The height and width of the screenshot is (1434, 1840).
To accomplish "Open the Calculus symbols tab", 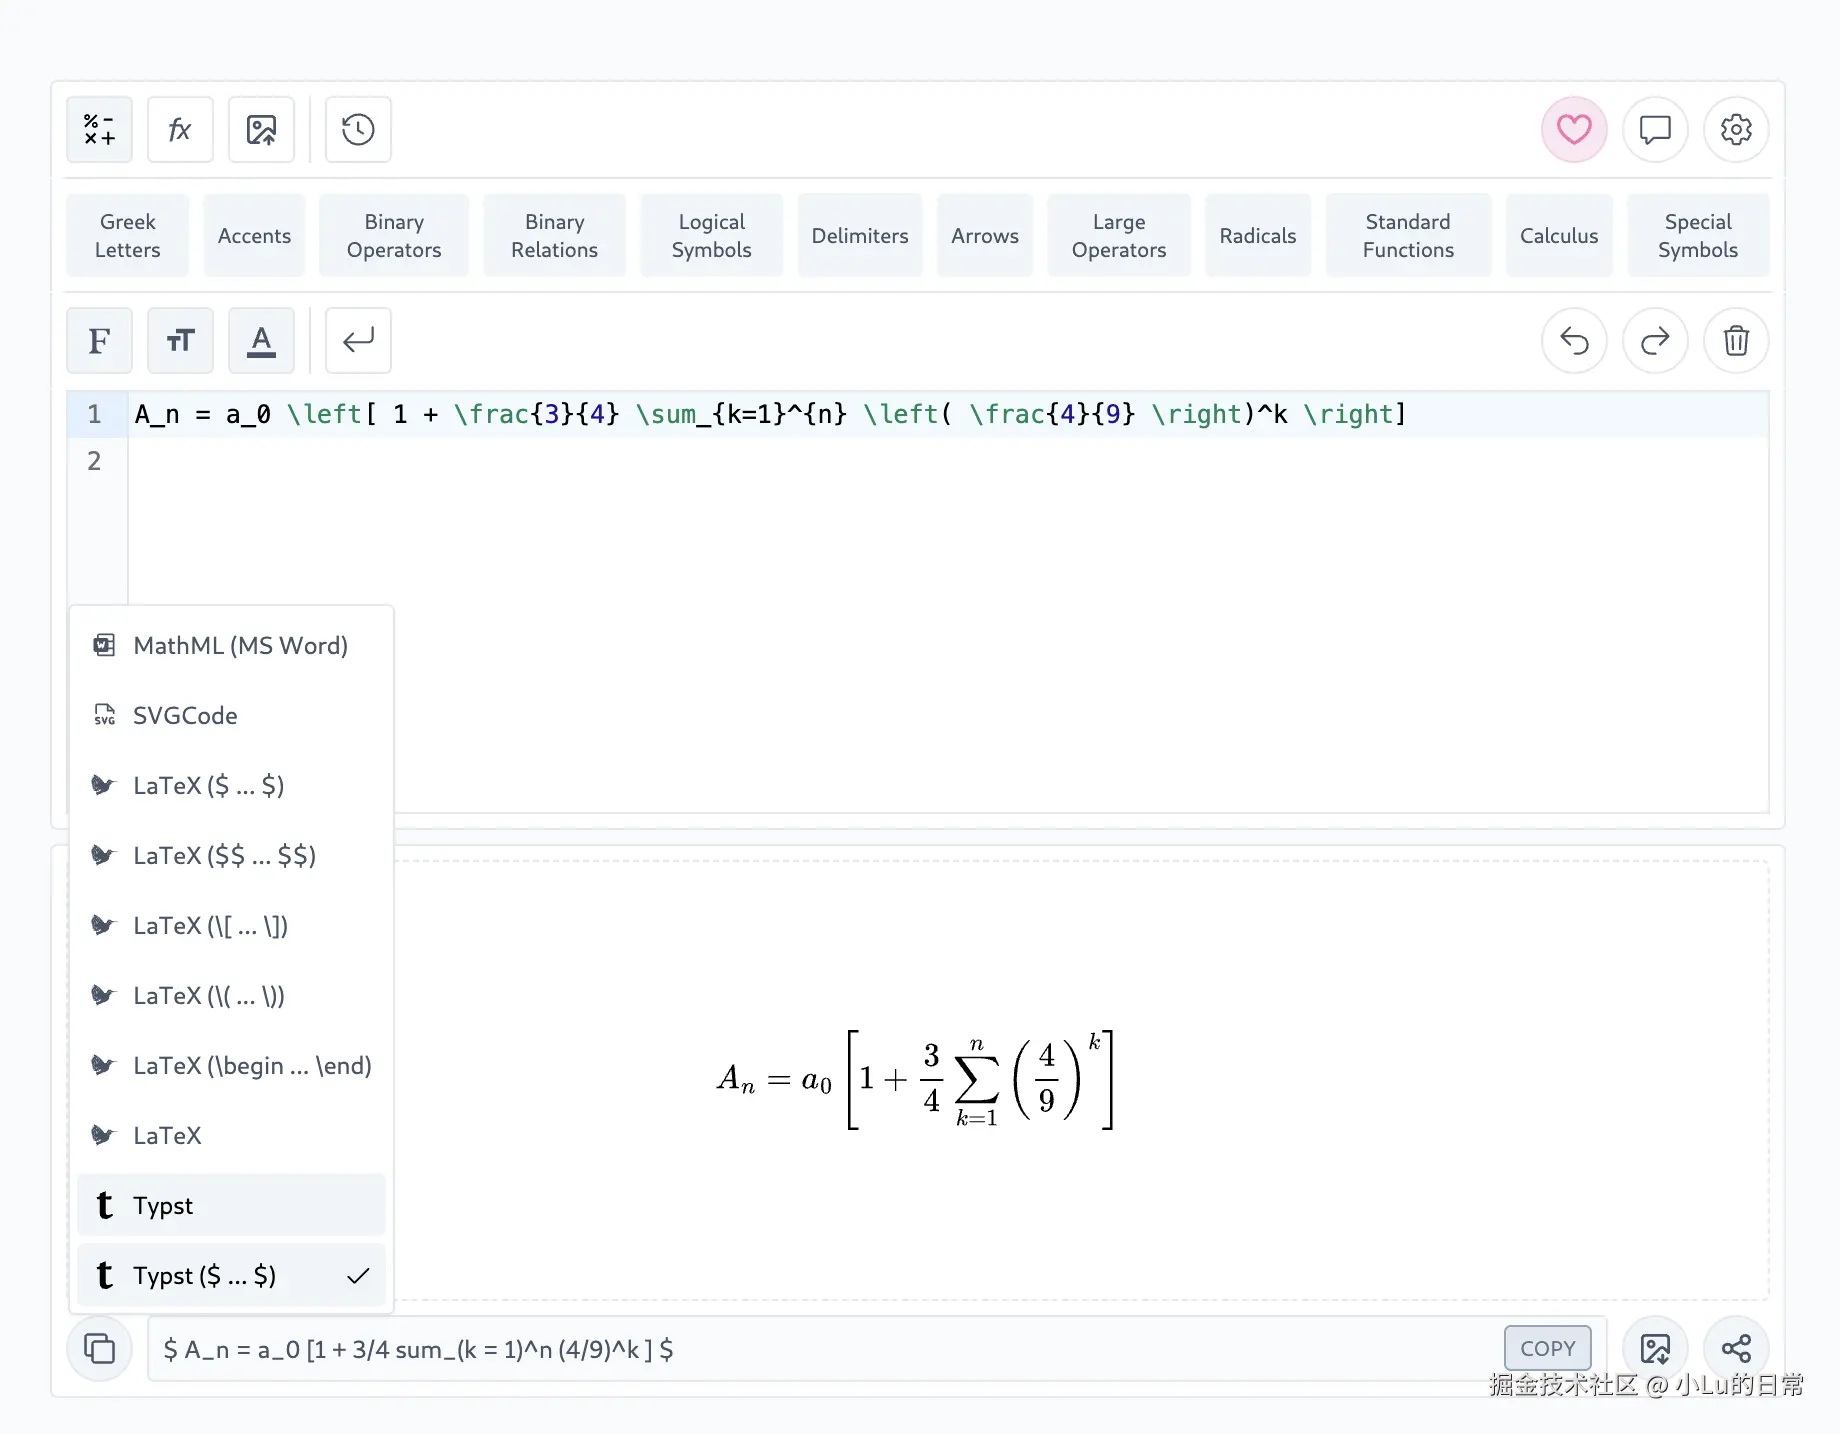I will (1558, 236).
